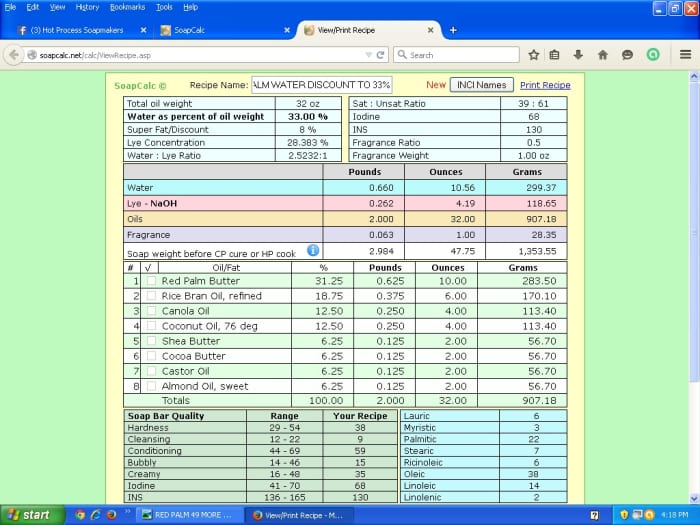
Task: Click the Print Recipe link
Action: coord(545,85)
